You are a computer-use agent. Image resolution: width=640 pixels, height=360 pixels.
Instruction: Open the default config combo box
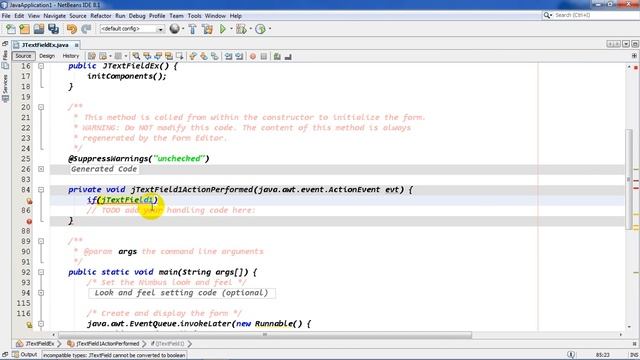(x=131, y=29)
